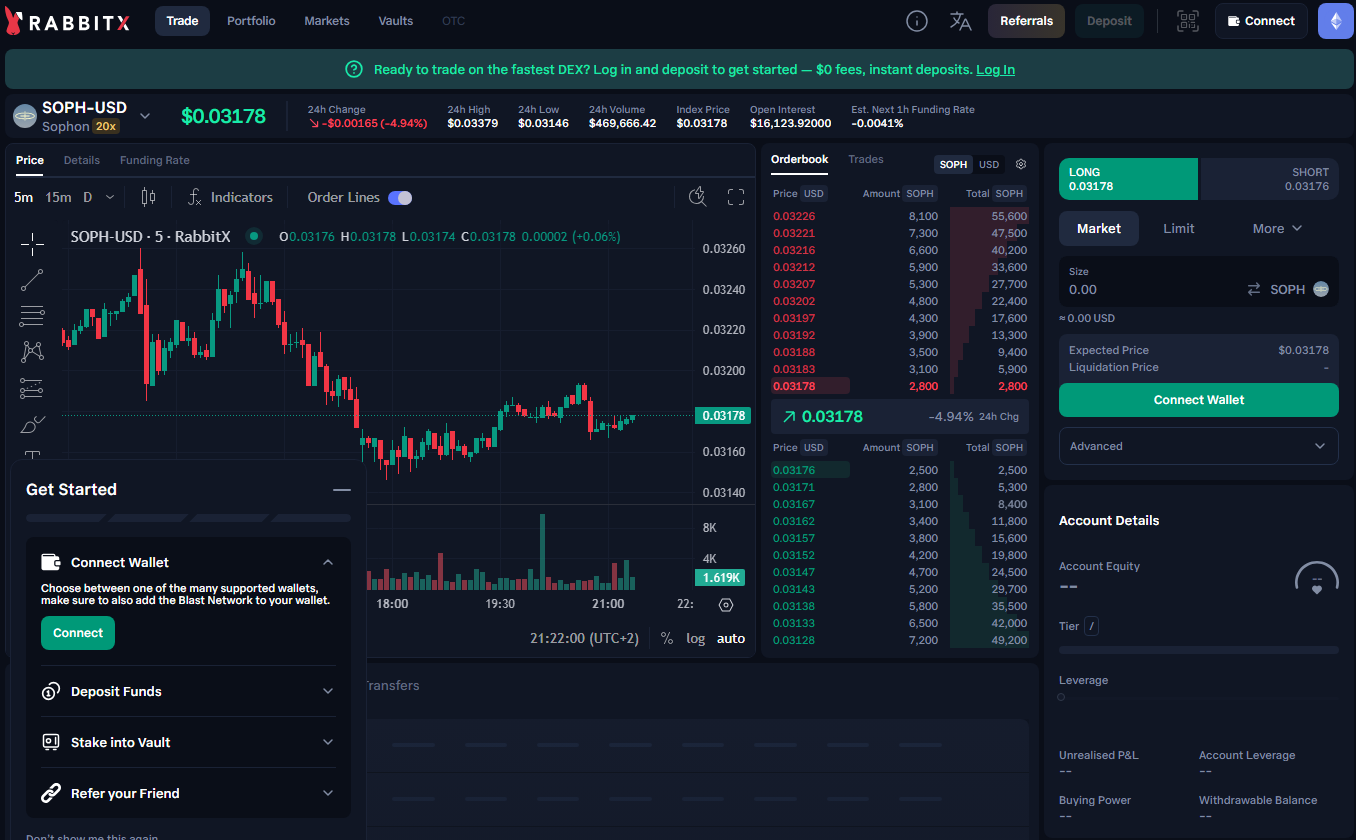Image resolution: width=1356 pixels, height=840 pixels.
Task: Select the Limit order tab
Action: 1179,228
